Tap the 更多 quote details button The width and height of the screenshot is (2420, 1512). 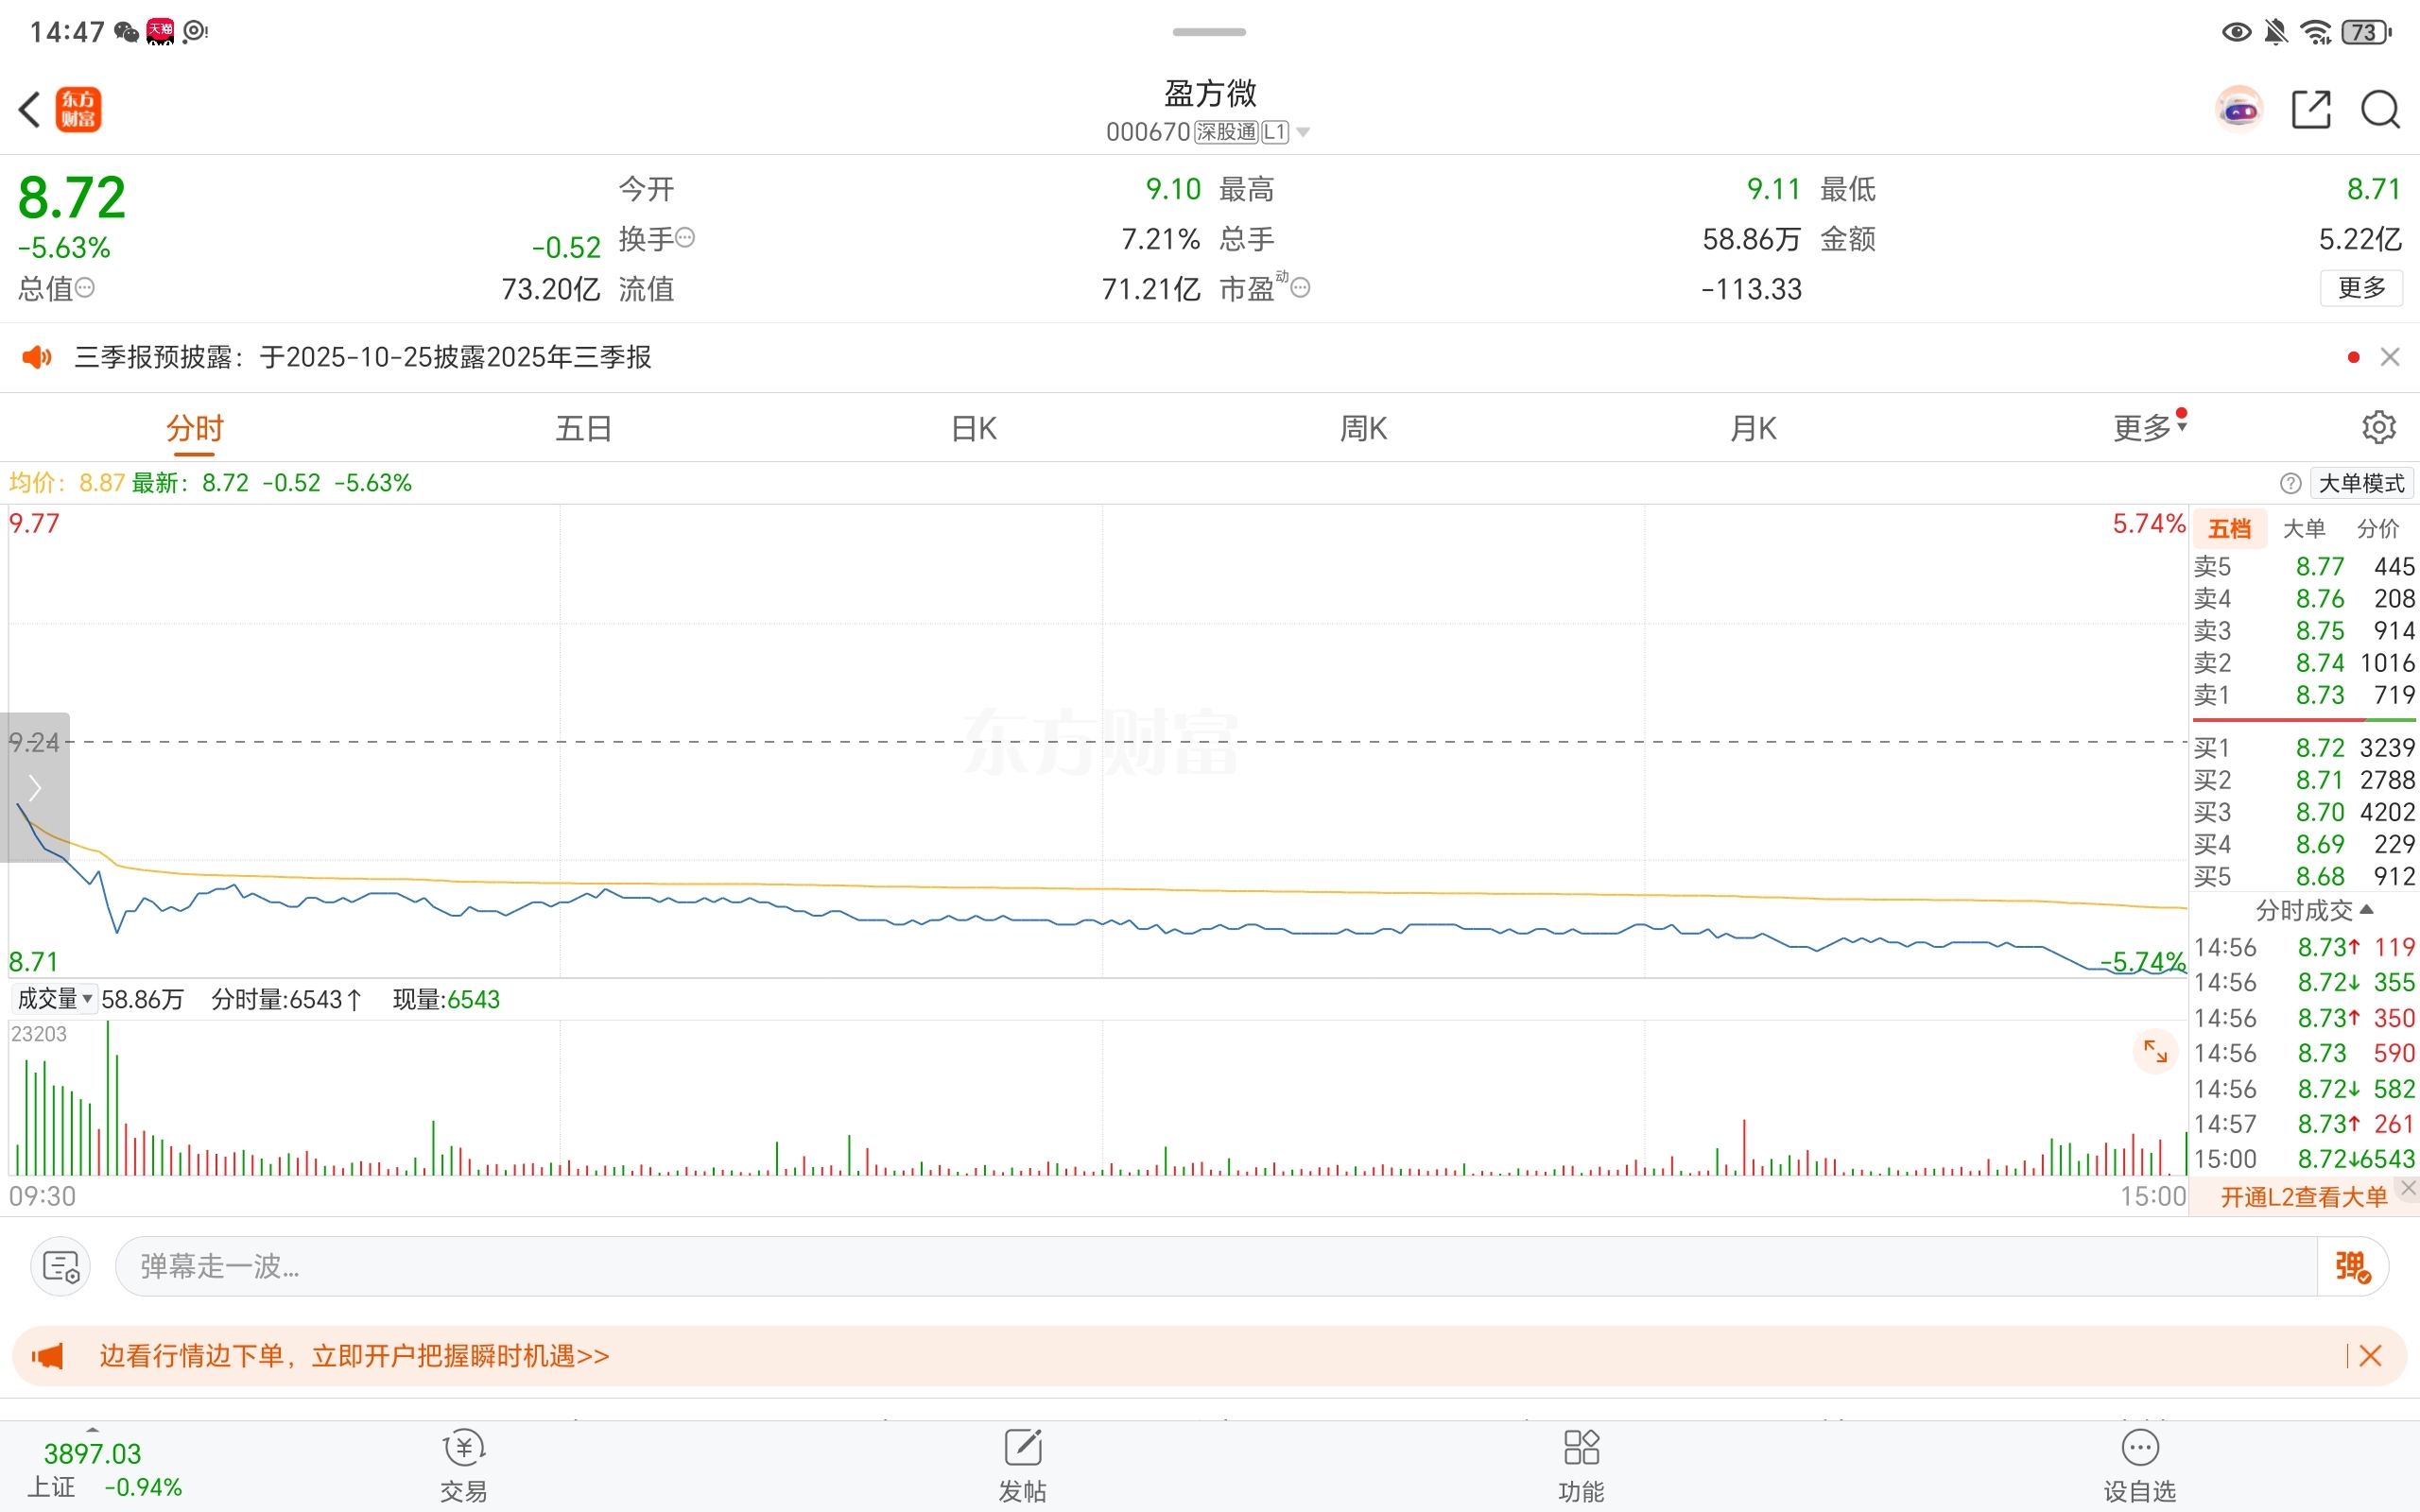point(2361,288)
